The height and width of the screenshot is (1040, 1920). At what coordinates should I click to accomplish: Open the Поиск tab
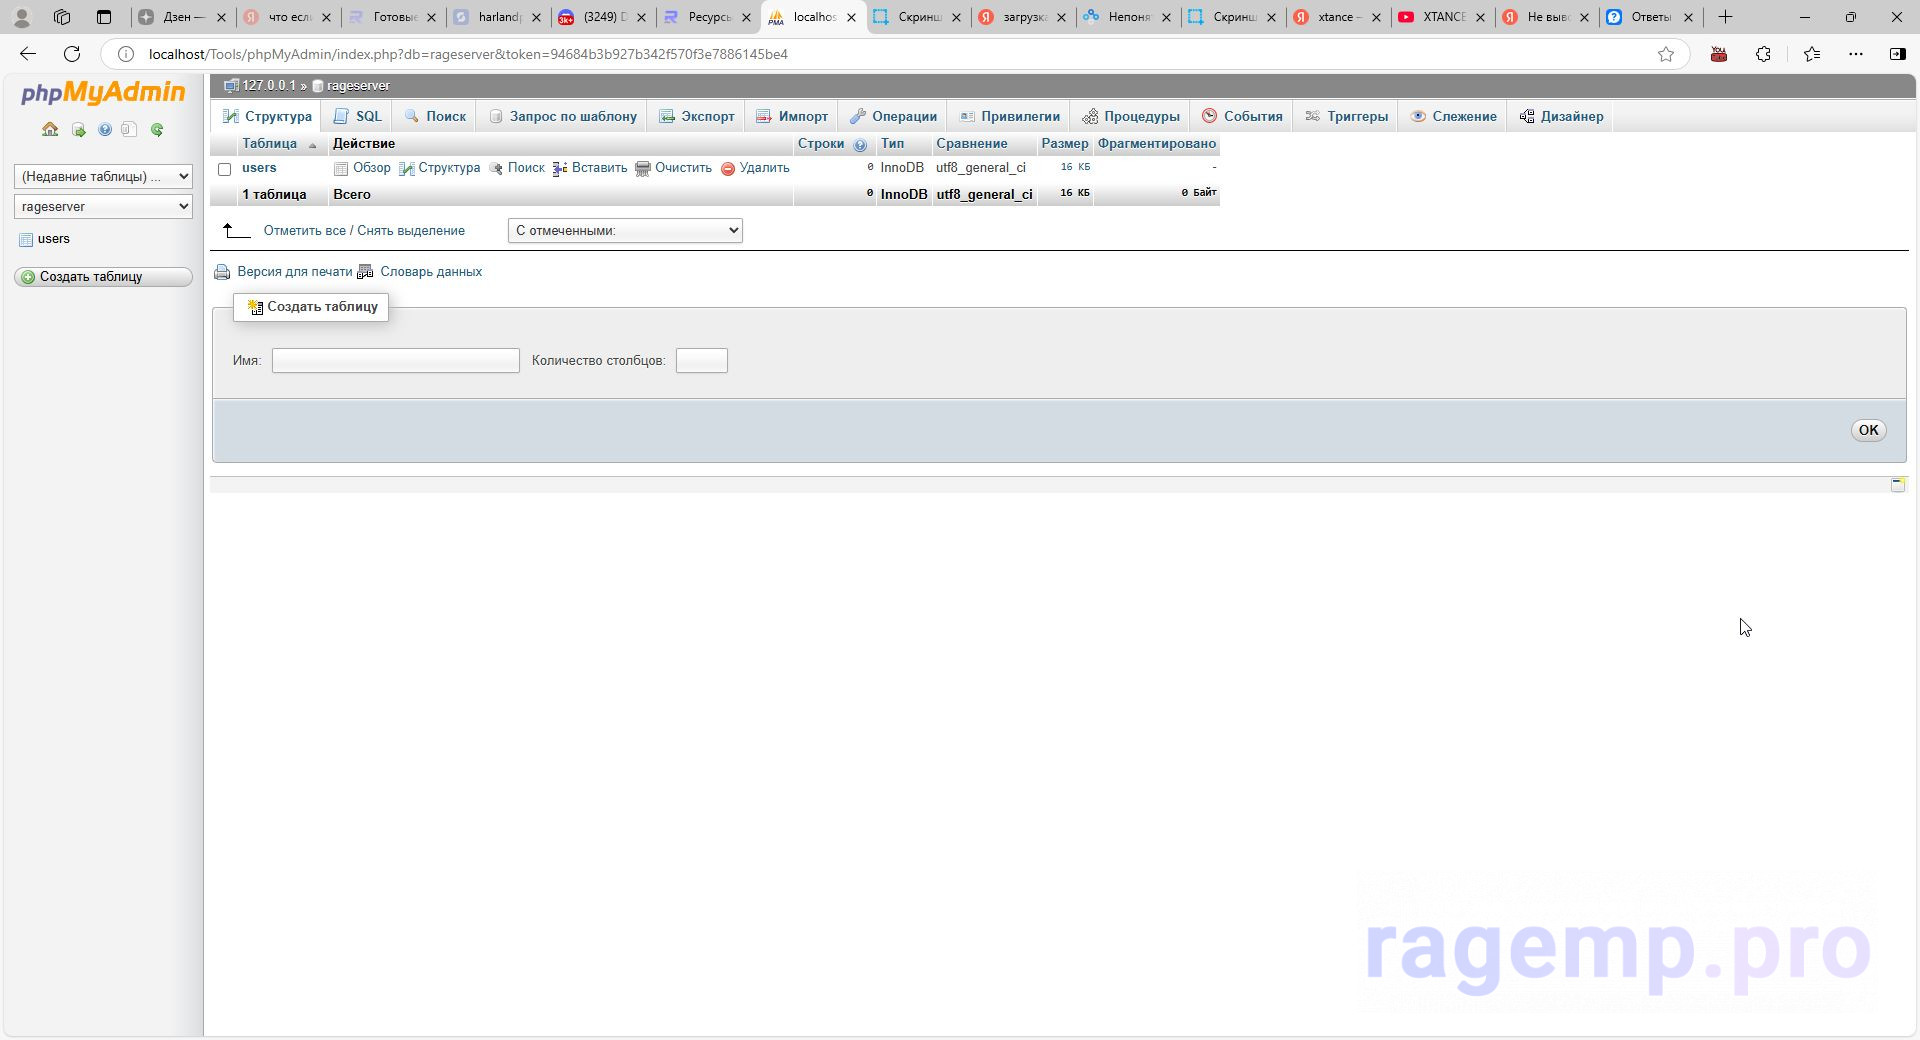[x=434, y=116]
